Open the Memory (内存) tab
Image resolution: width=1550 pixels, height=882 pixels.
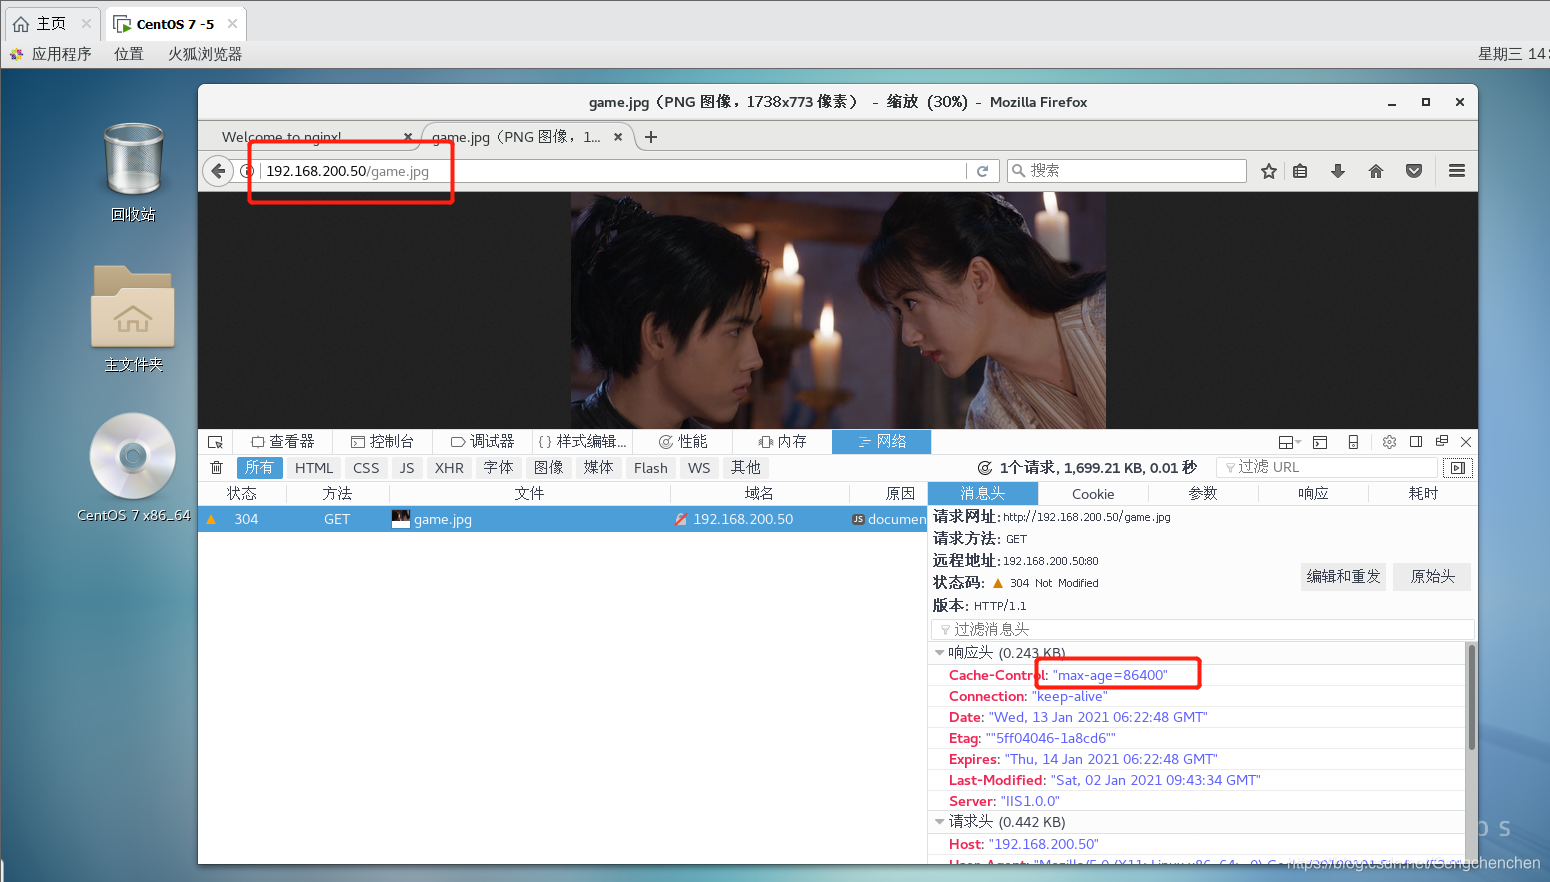click(782, 442)
